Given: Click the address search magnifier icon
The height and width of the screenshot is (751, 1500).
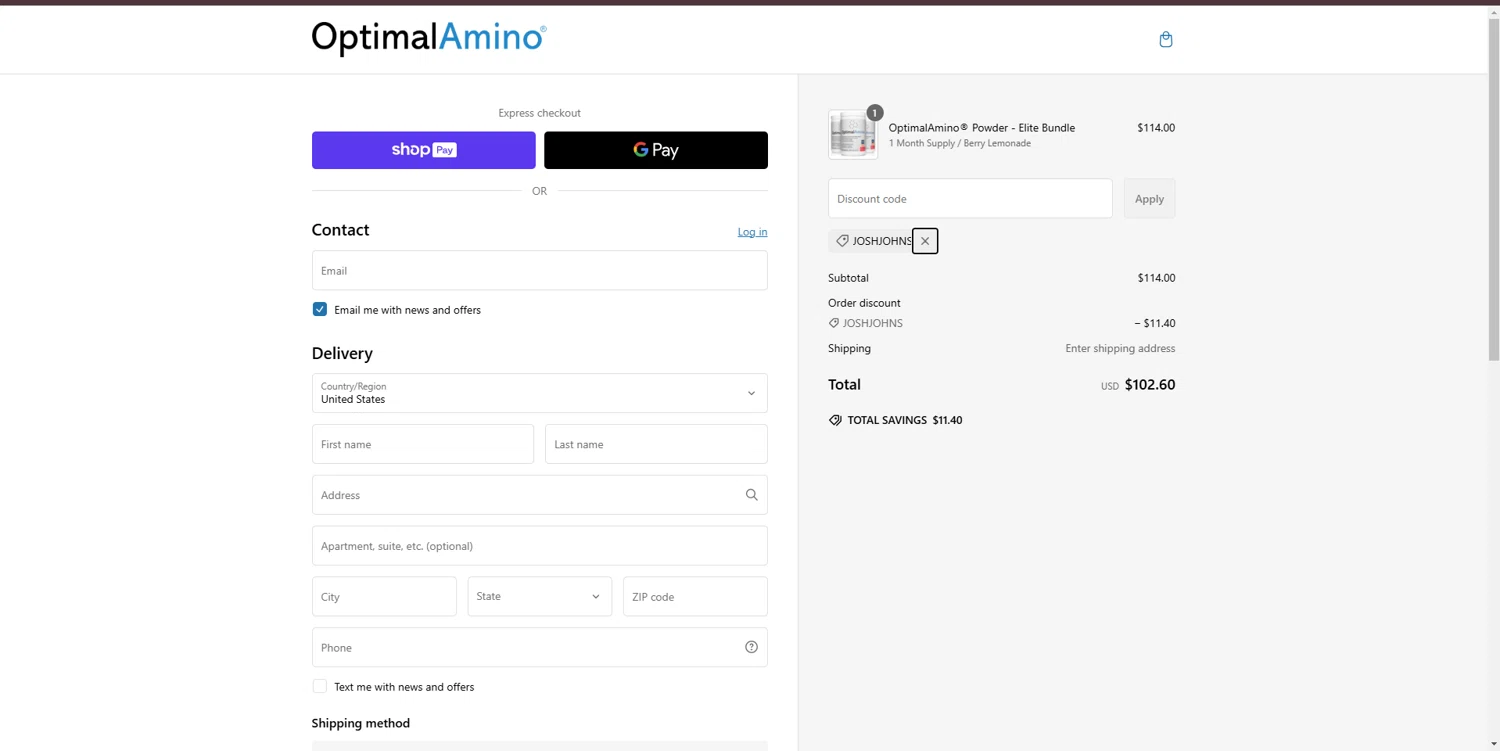Looking at the screenshot, I should click(x=751, y=495).
